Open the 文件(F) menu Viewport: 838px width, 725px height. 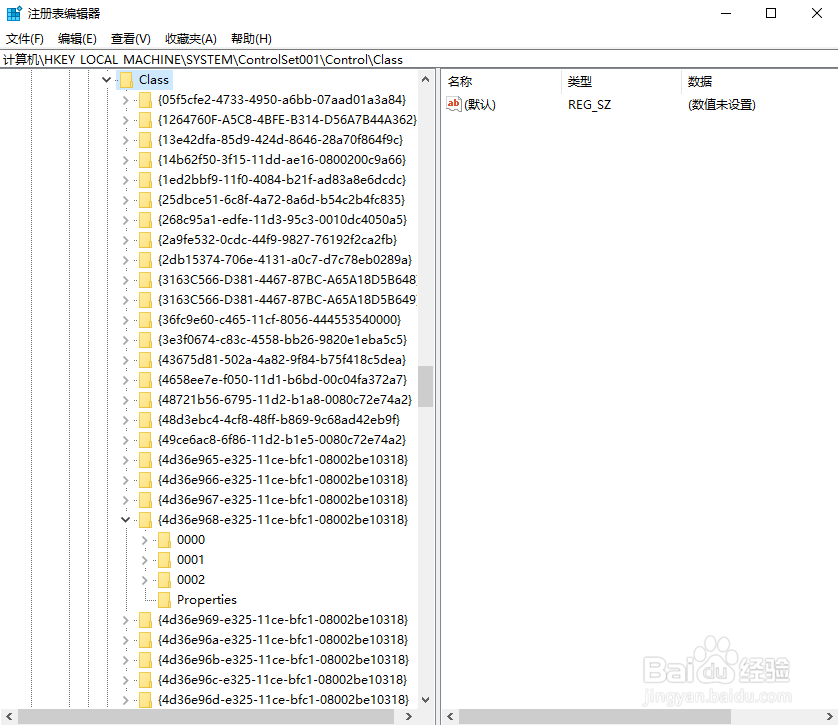point(25,39)
